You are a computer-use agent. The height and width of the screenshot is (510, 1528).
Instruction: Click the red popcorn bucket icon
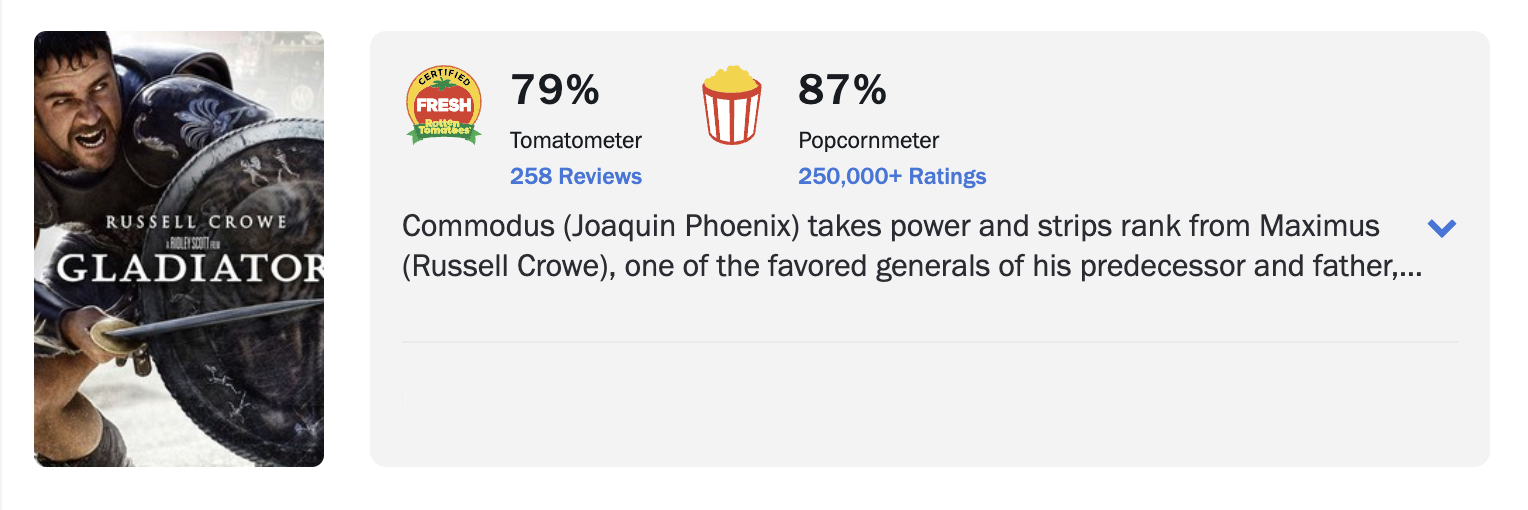pyautogui.click(x=731, y=105)
